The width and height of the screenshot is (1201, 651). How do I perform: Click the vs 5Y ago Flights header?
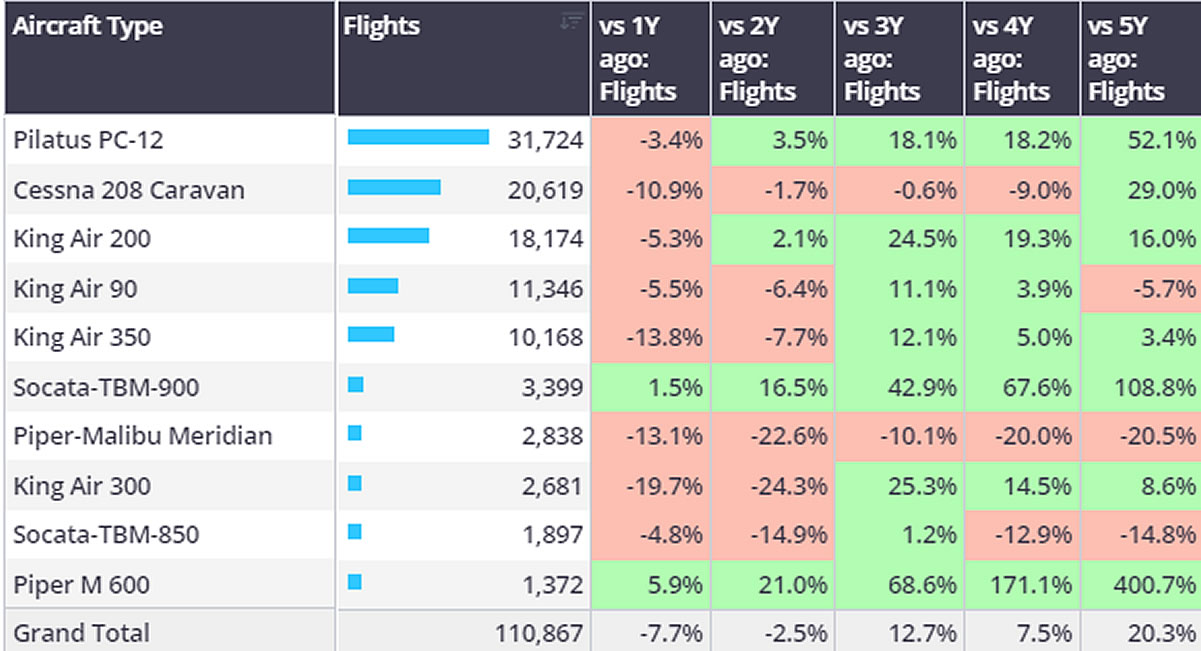(1141, 58)
